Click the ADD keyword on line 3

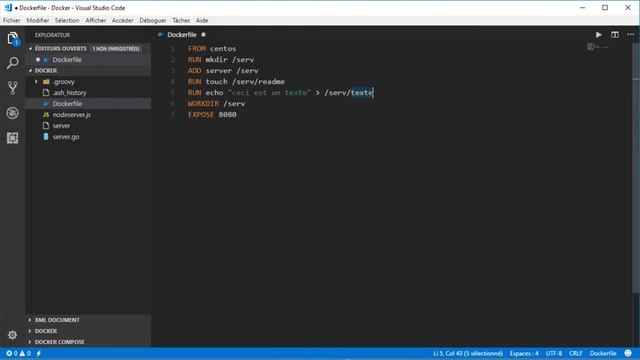[x=194, y=71]
